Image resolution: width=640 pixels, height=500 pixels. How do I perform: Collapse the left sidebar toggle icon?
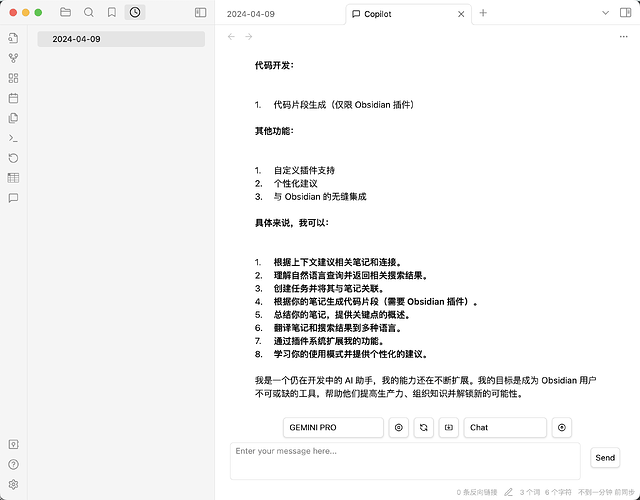(x=200, y=13)
